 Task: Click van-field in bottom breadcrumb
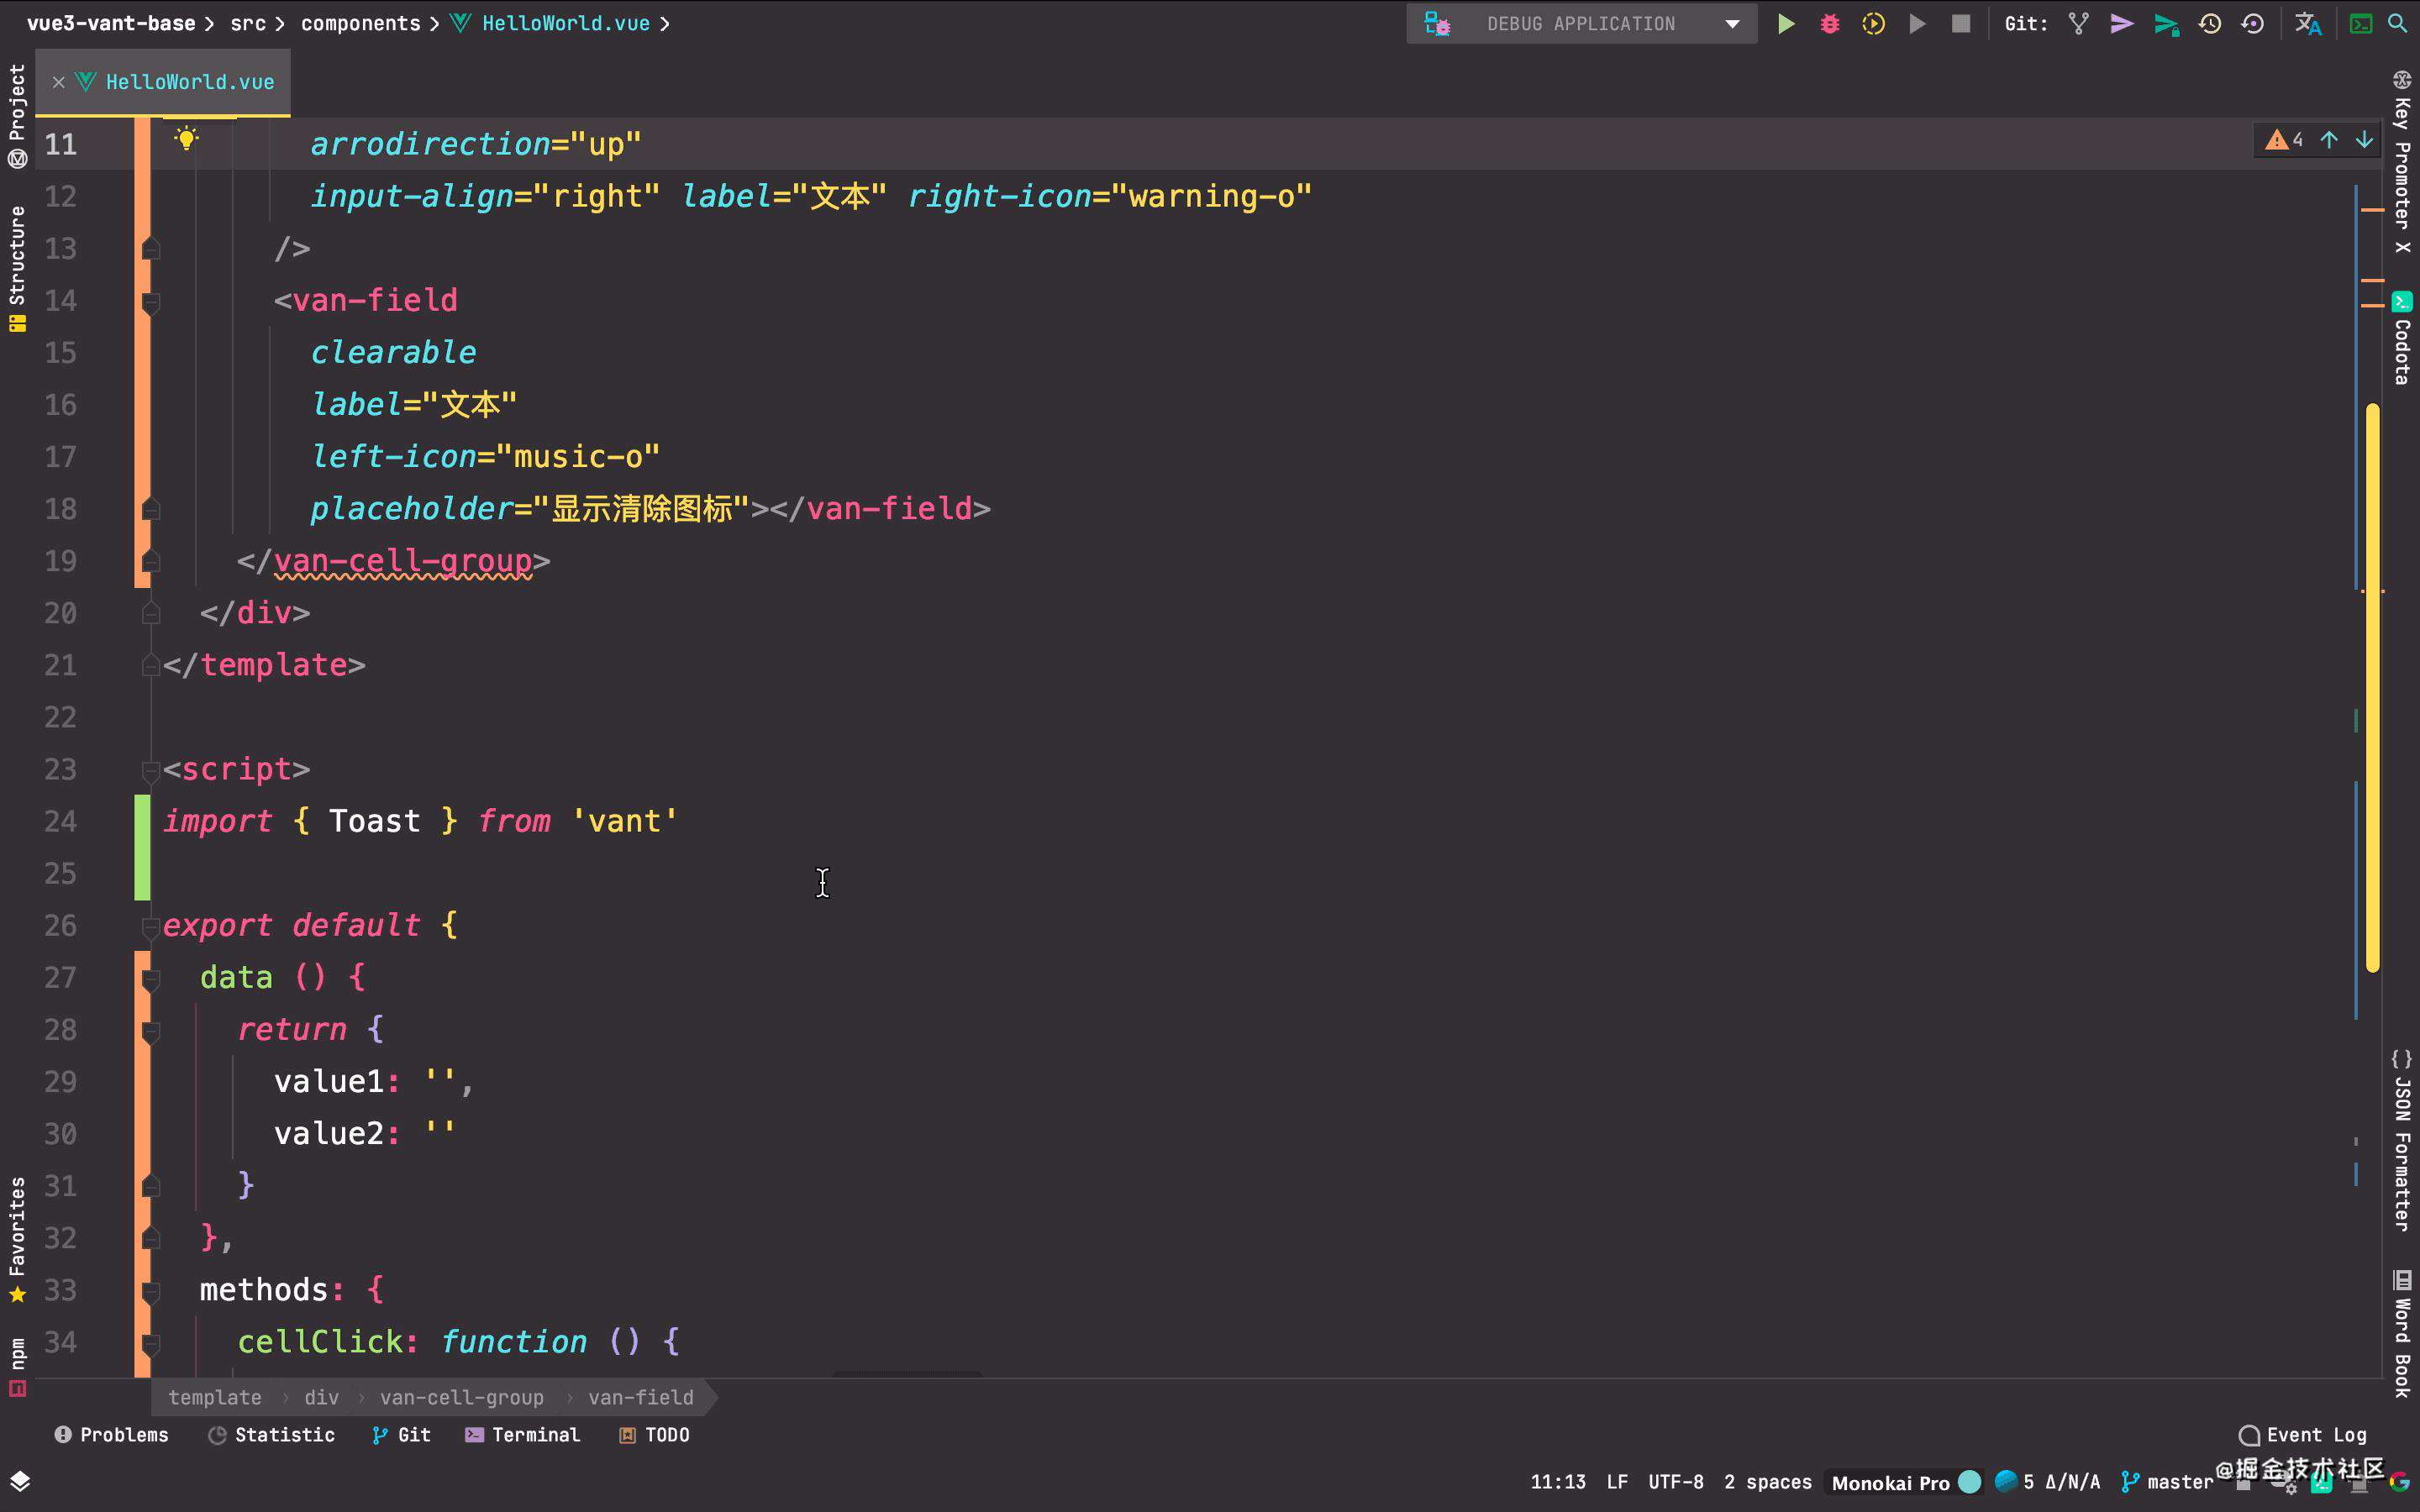(x=640, y=1397)
